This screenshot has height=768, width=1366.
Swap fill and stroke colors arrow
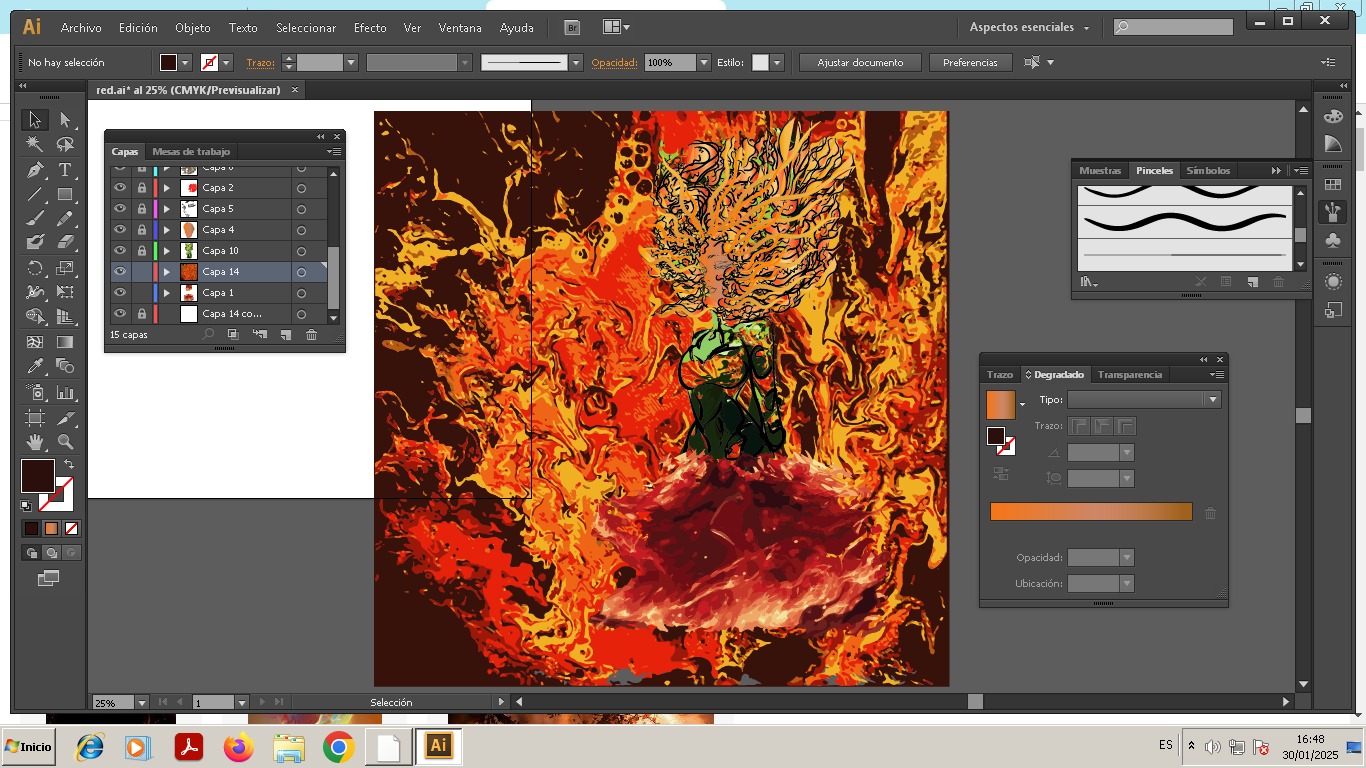[x=69, y=464]
